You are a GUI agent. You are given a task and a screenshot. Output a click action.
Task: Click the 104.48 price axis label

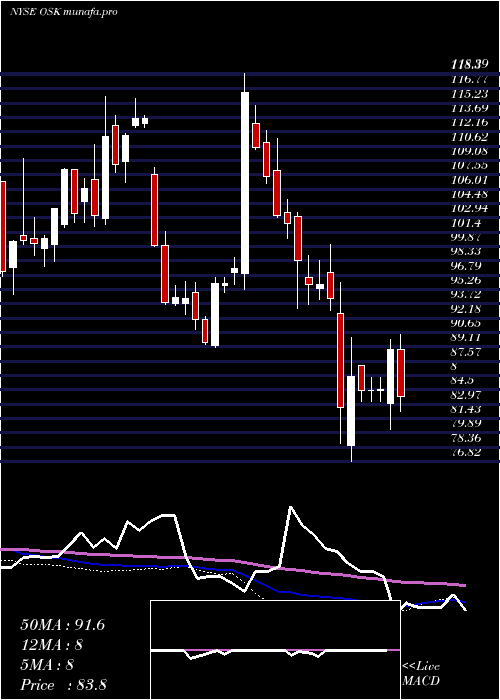click(469, 194)
